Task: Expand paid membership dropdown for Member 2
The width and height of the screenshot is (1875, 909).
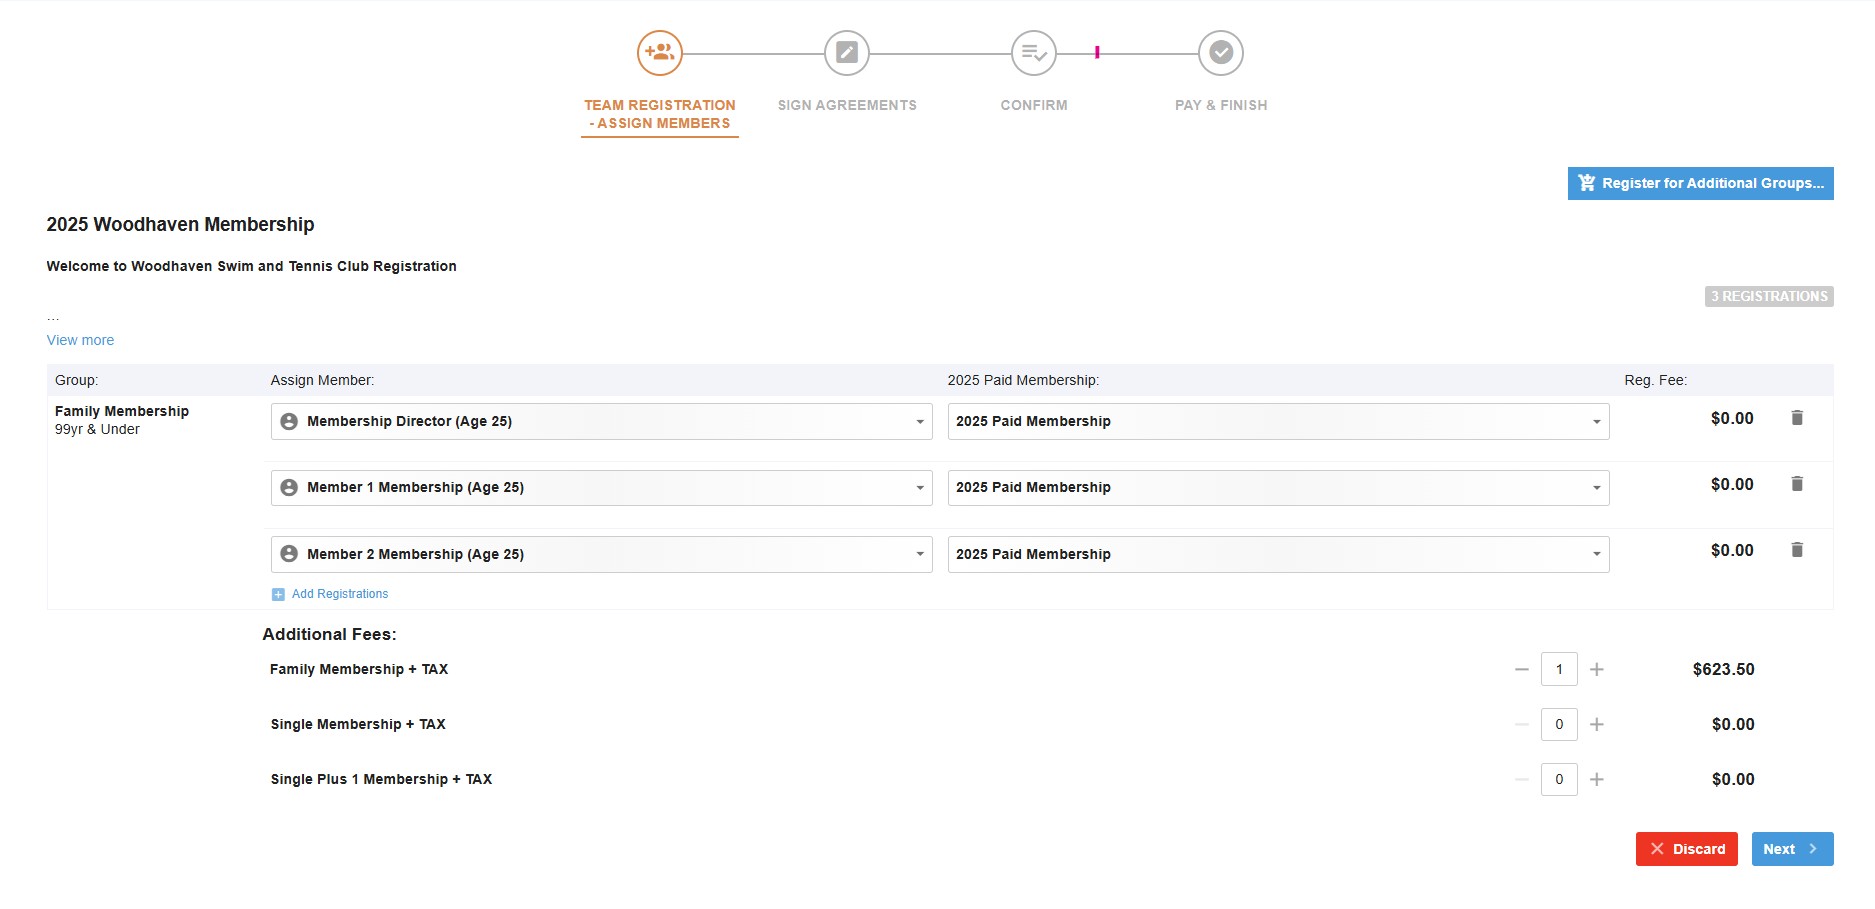Action: [1277, 555]
